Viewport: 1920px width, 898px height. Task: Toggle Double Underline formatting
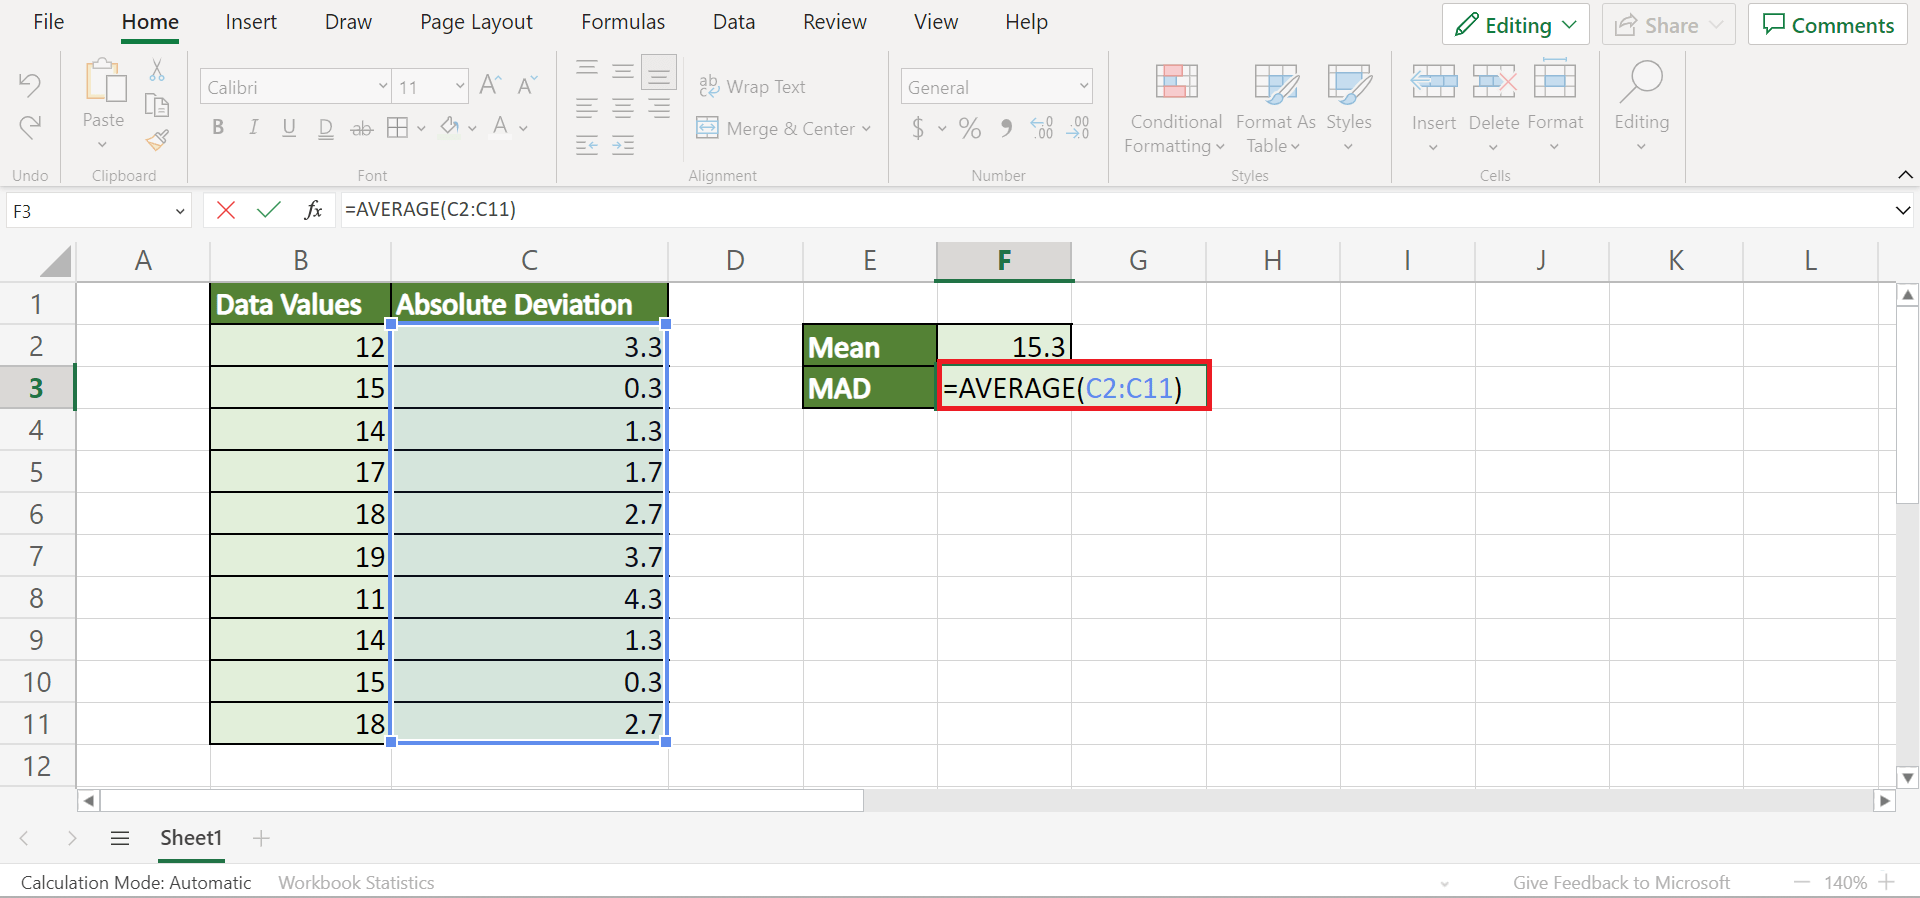325,128
